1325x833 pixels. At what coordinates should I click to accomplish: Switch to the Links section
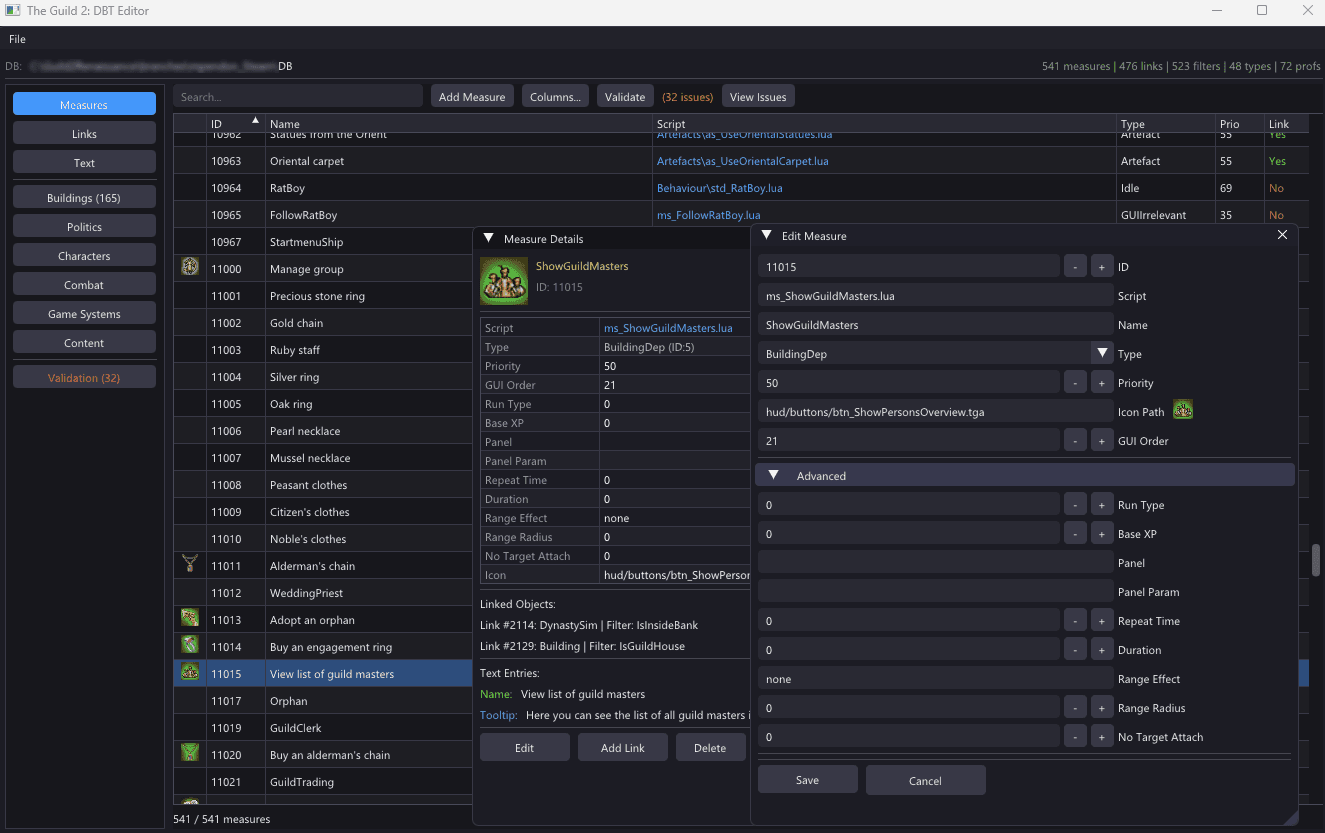pos(84,133)
